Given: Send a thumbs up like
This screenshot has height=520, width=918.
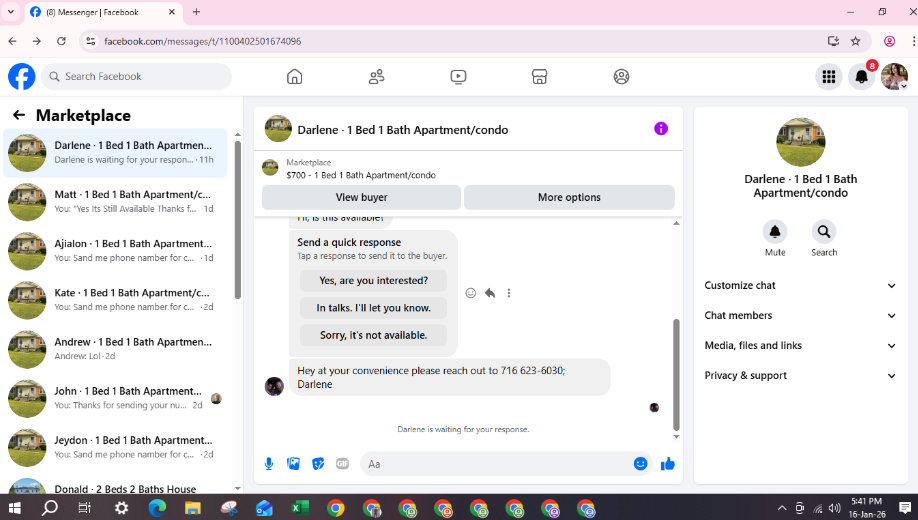Looking at the screenshot, I should 667,464.
